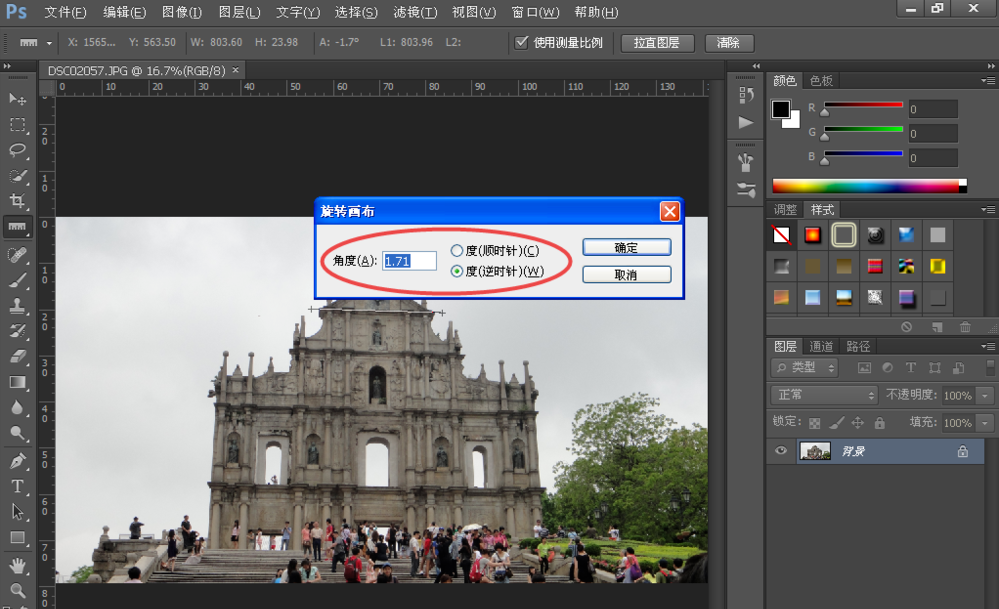Select the 度(顺时针) radio button

(457, 251)
